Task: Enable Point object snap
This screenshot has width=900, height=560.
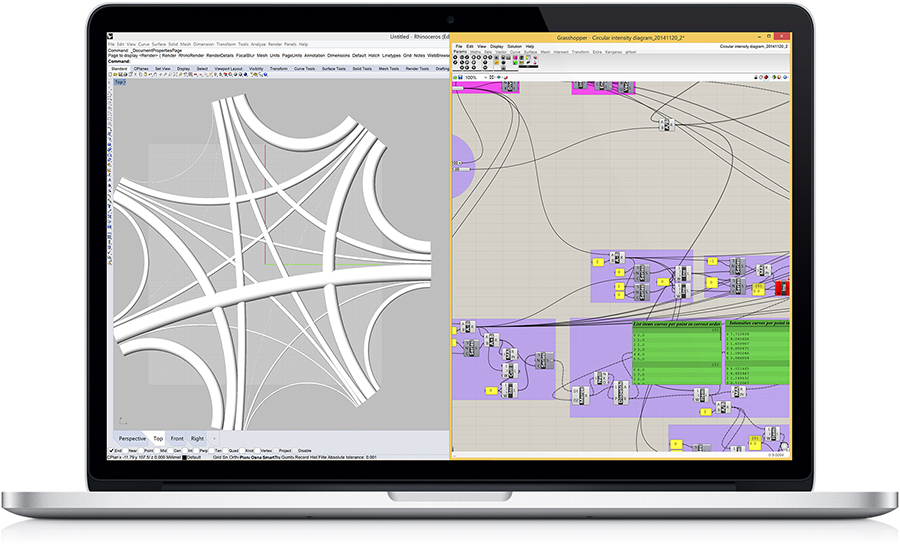Action: tap(141, 450)
